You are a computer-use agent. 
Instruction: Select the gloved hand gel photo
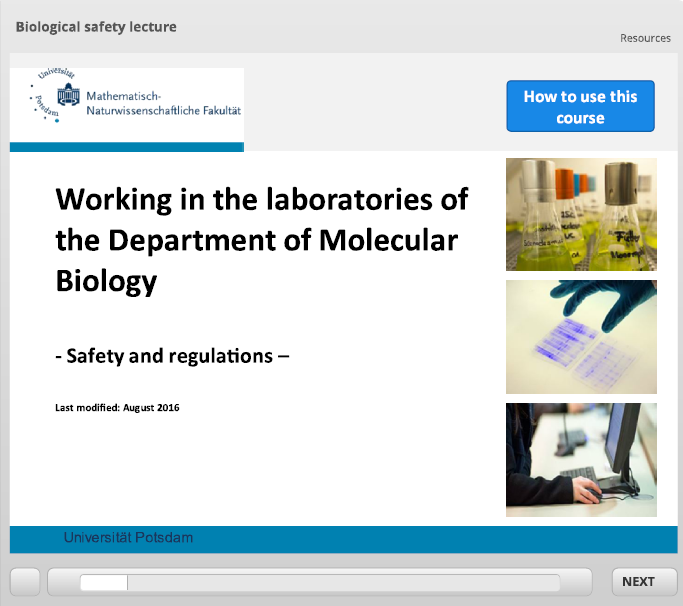pos(581,337)
